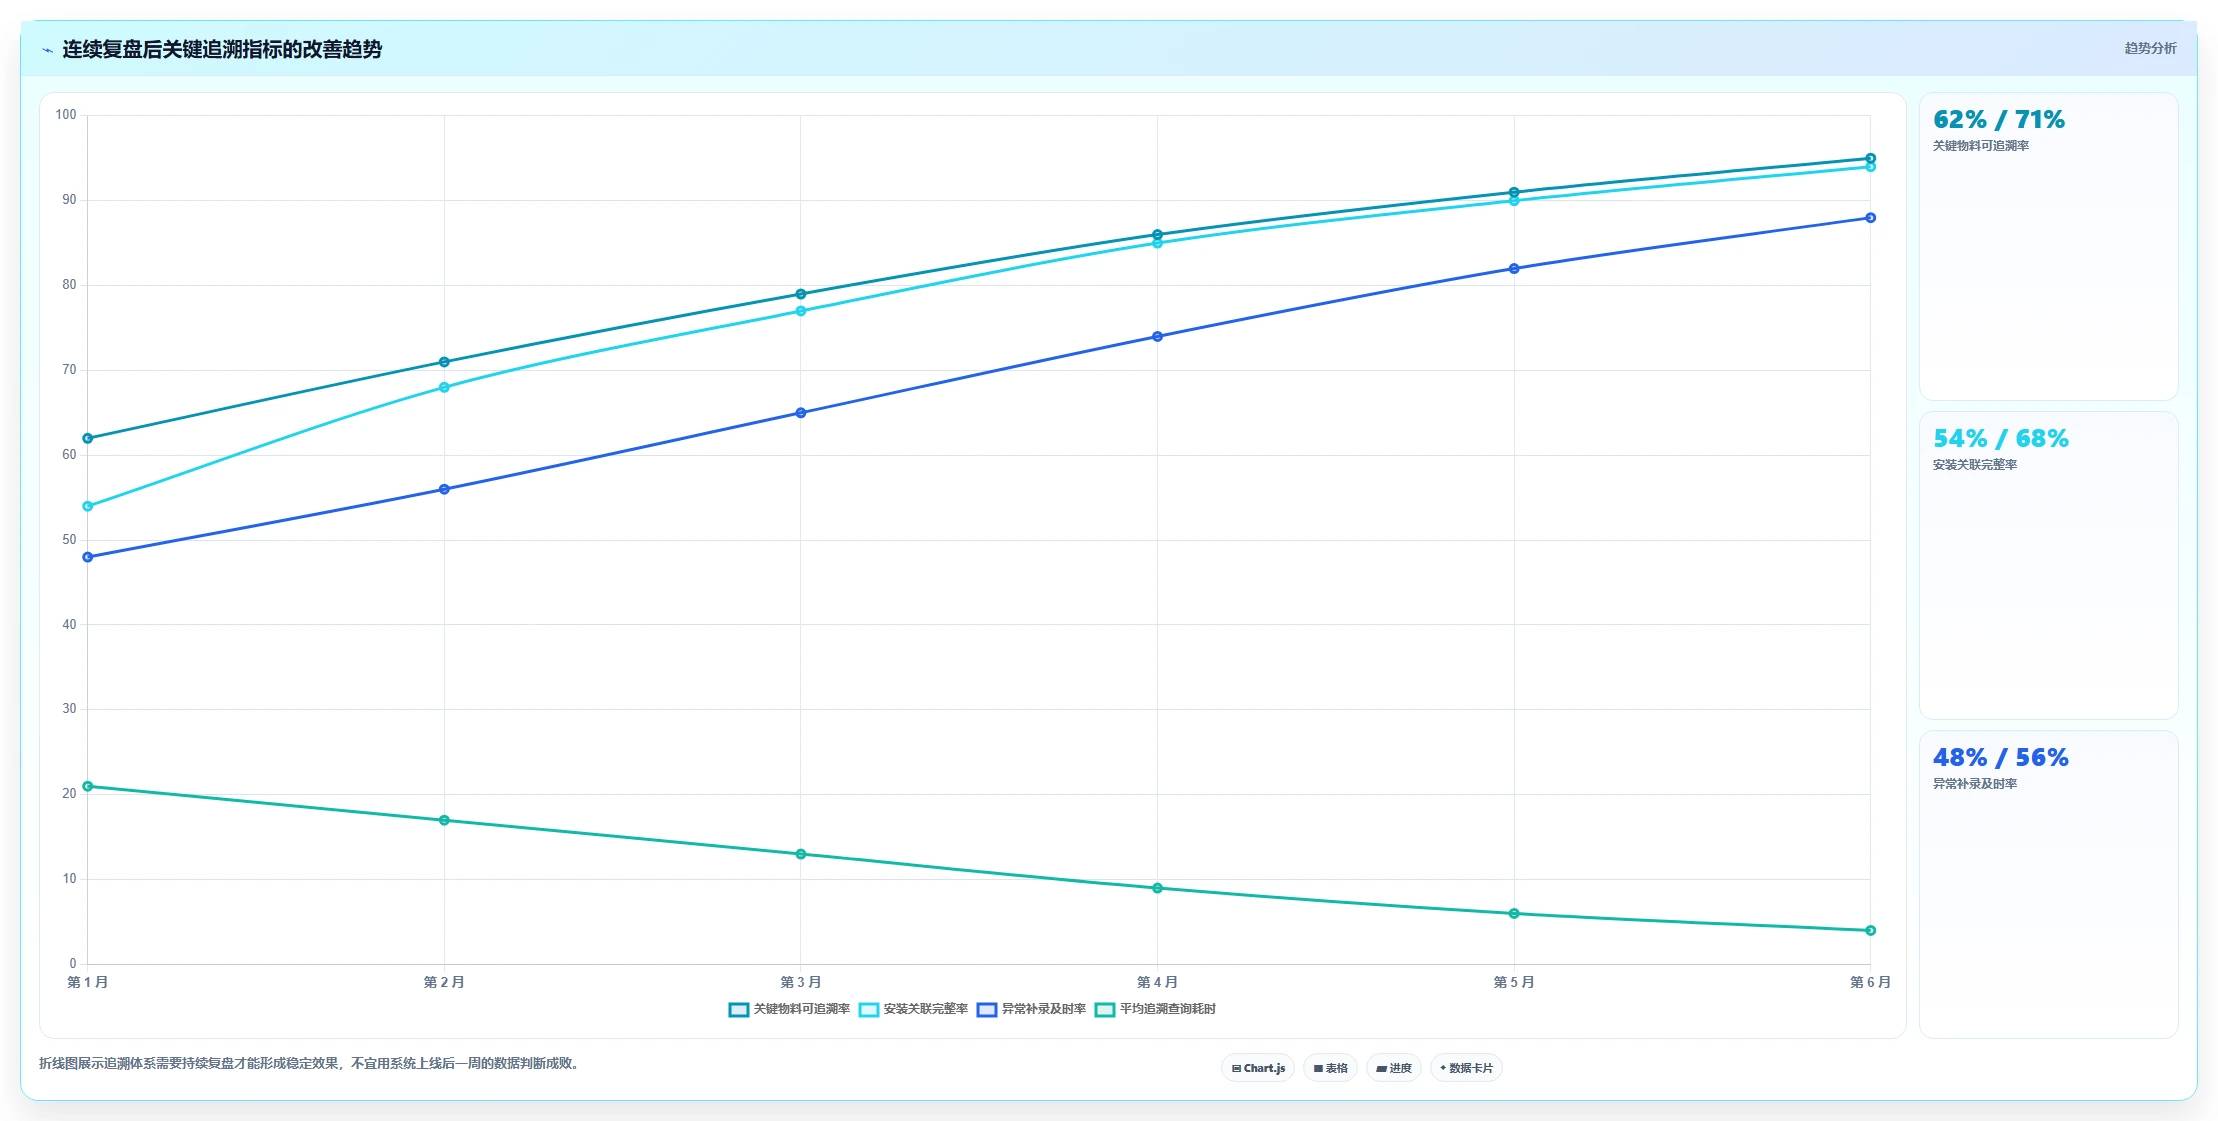Image resolution: width=2218 pixels, height=1121 pixels.
Task: Click the chart title 连续复盘后关键追溯指标的改善趋势
Action: pos(222,50)
